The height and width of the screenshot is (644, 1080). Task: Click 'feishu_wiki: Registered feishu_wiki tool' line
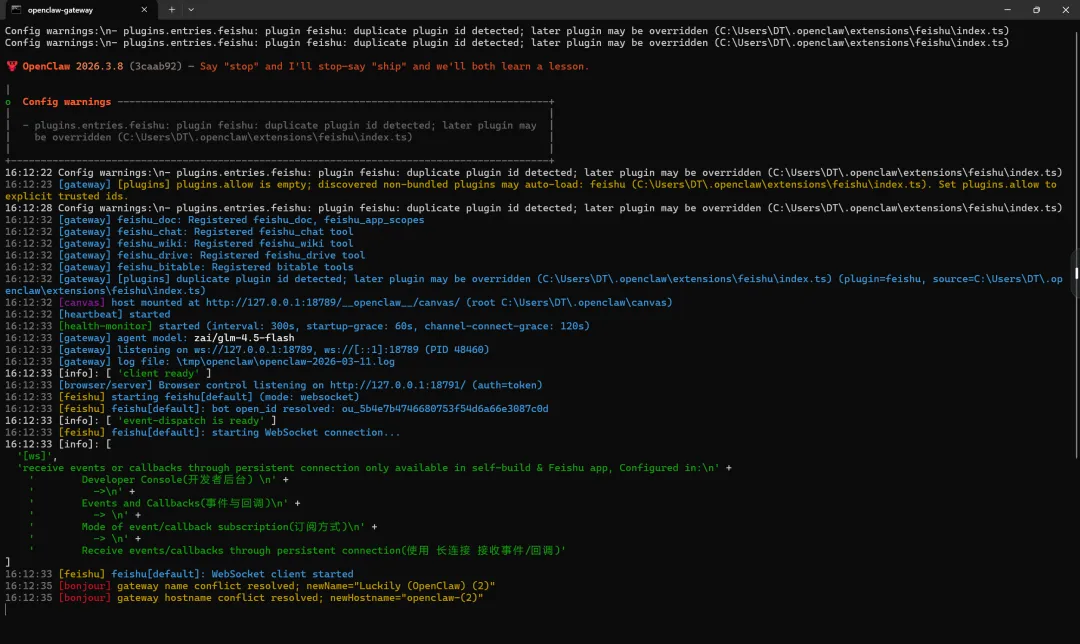[179, 243]
